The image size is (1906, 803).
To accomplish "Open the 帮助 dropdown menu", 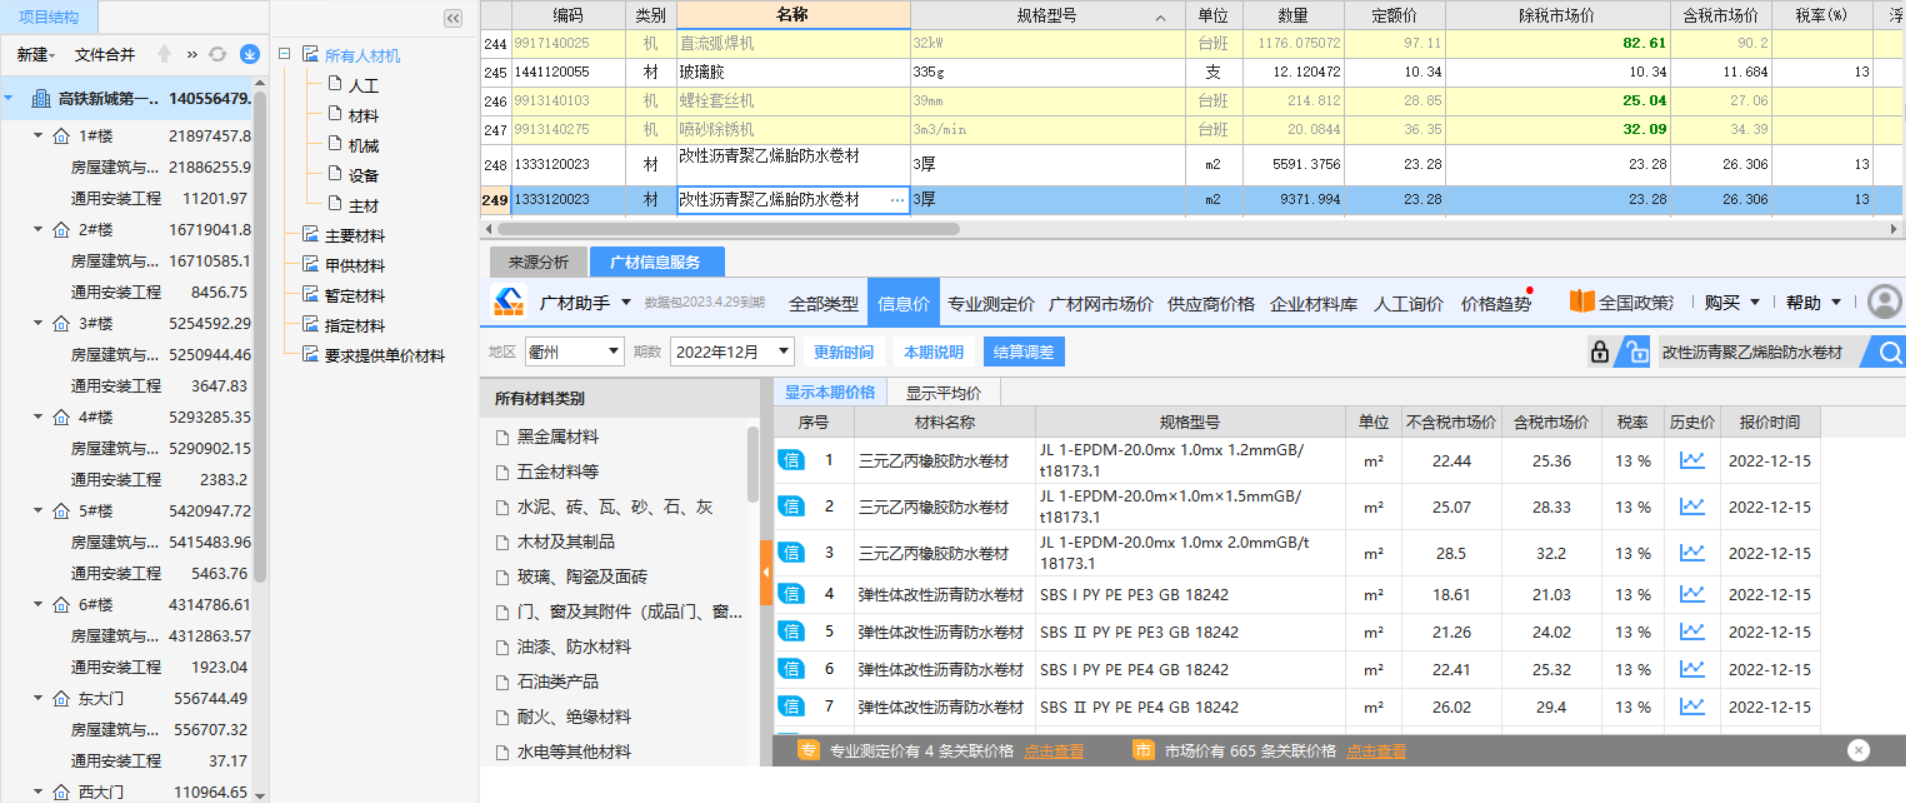I will point(1814,302).
